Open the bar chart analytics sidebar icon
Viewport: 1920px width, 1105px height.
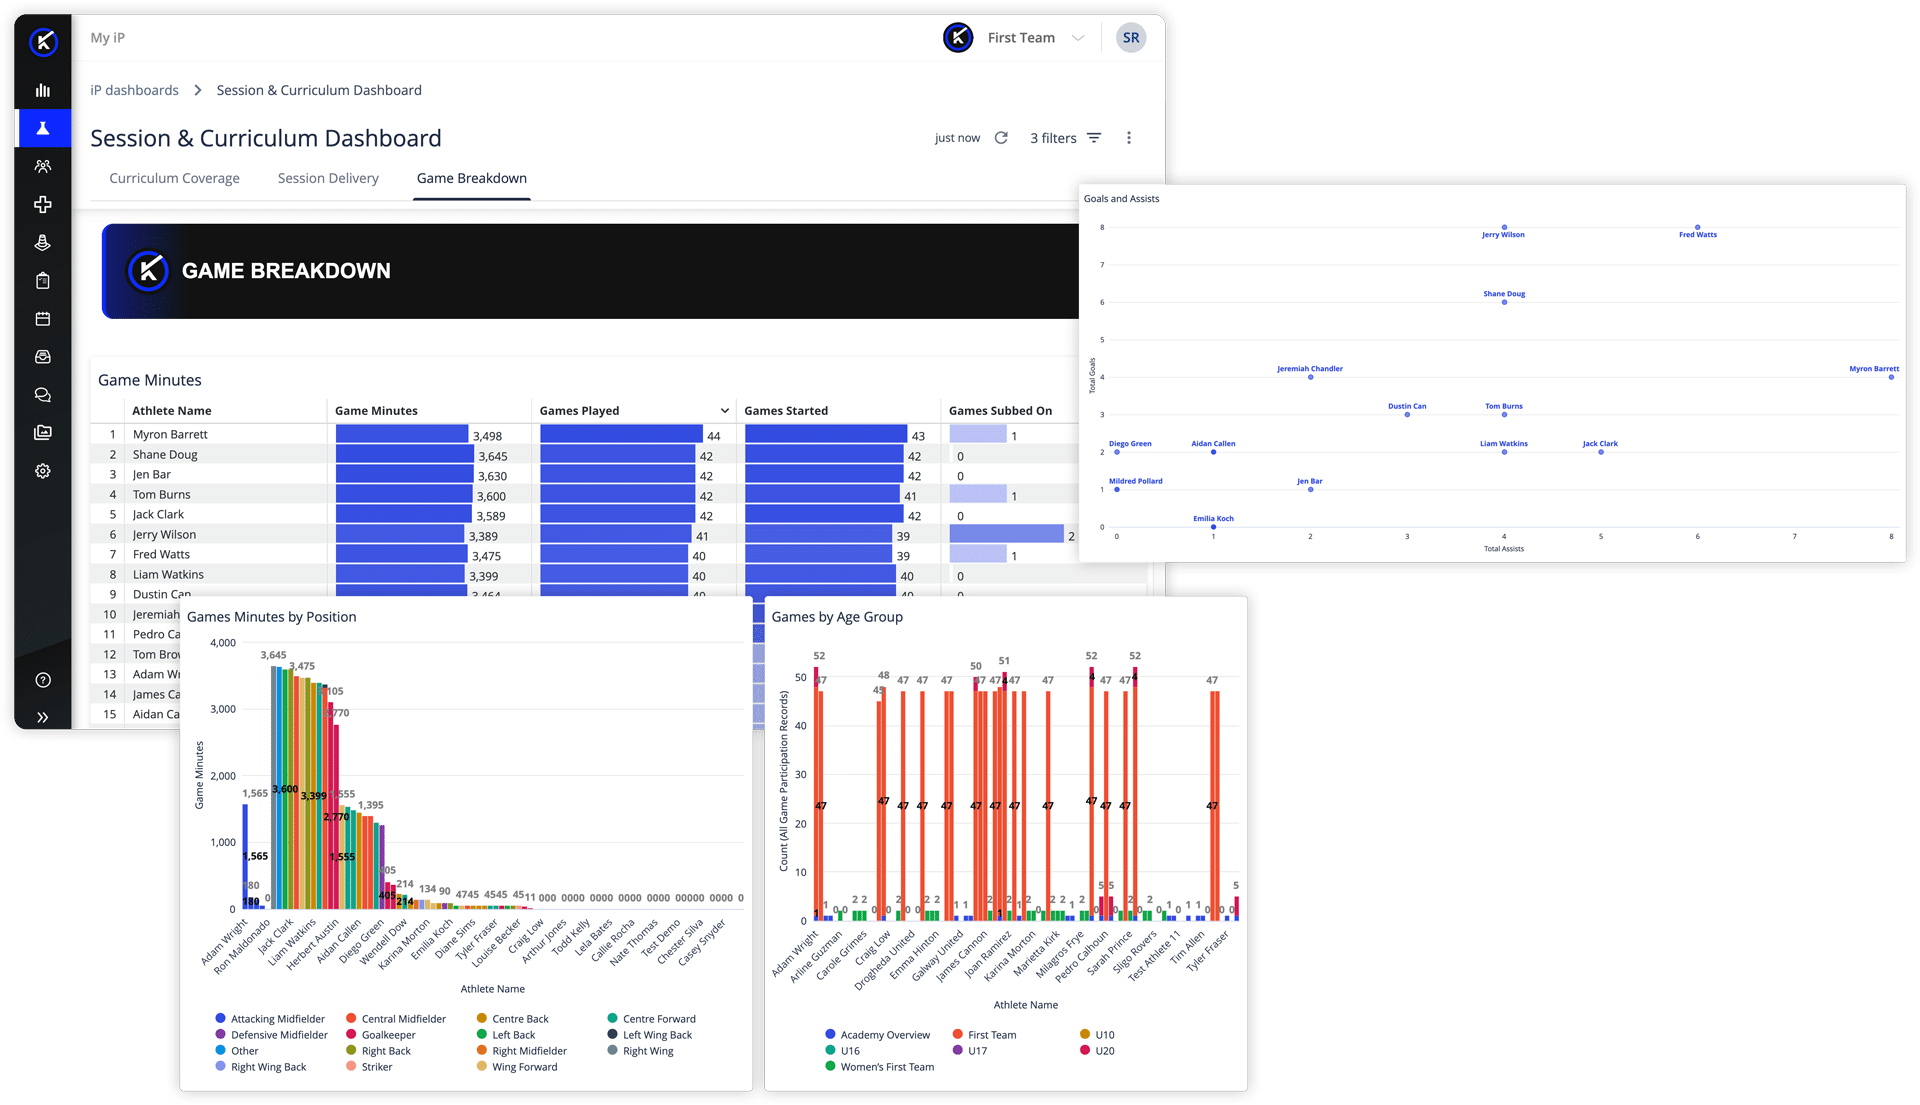coord(42,90)
